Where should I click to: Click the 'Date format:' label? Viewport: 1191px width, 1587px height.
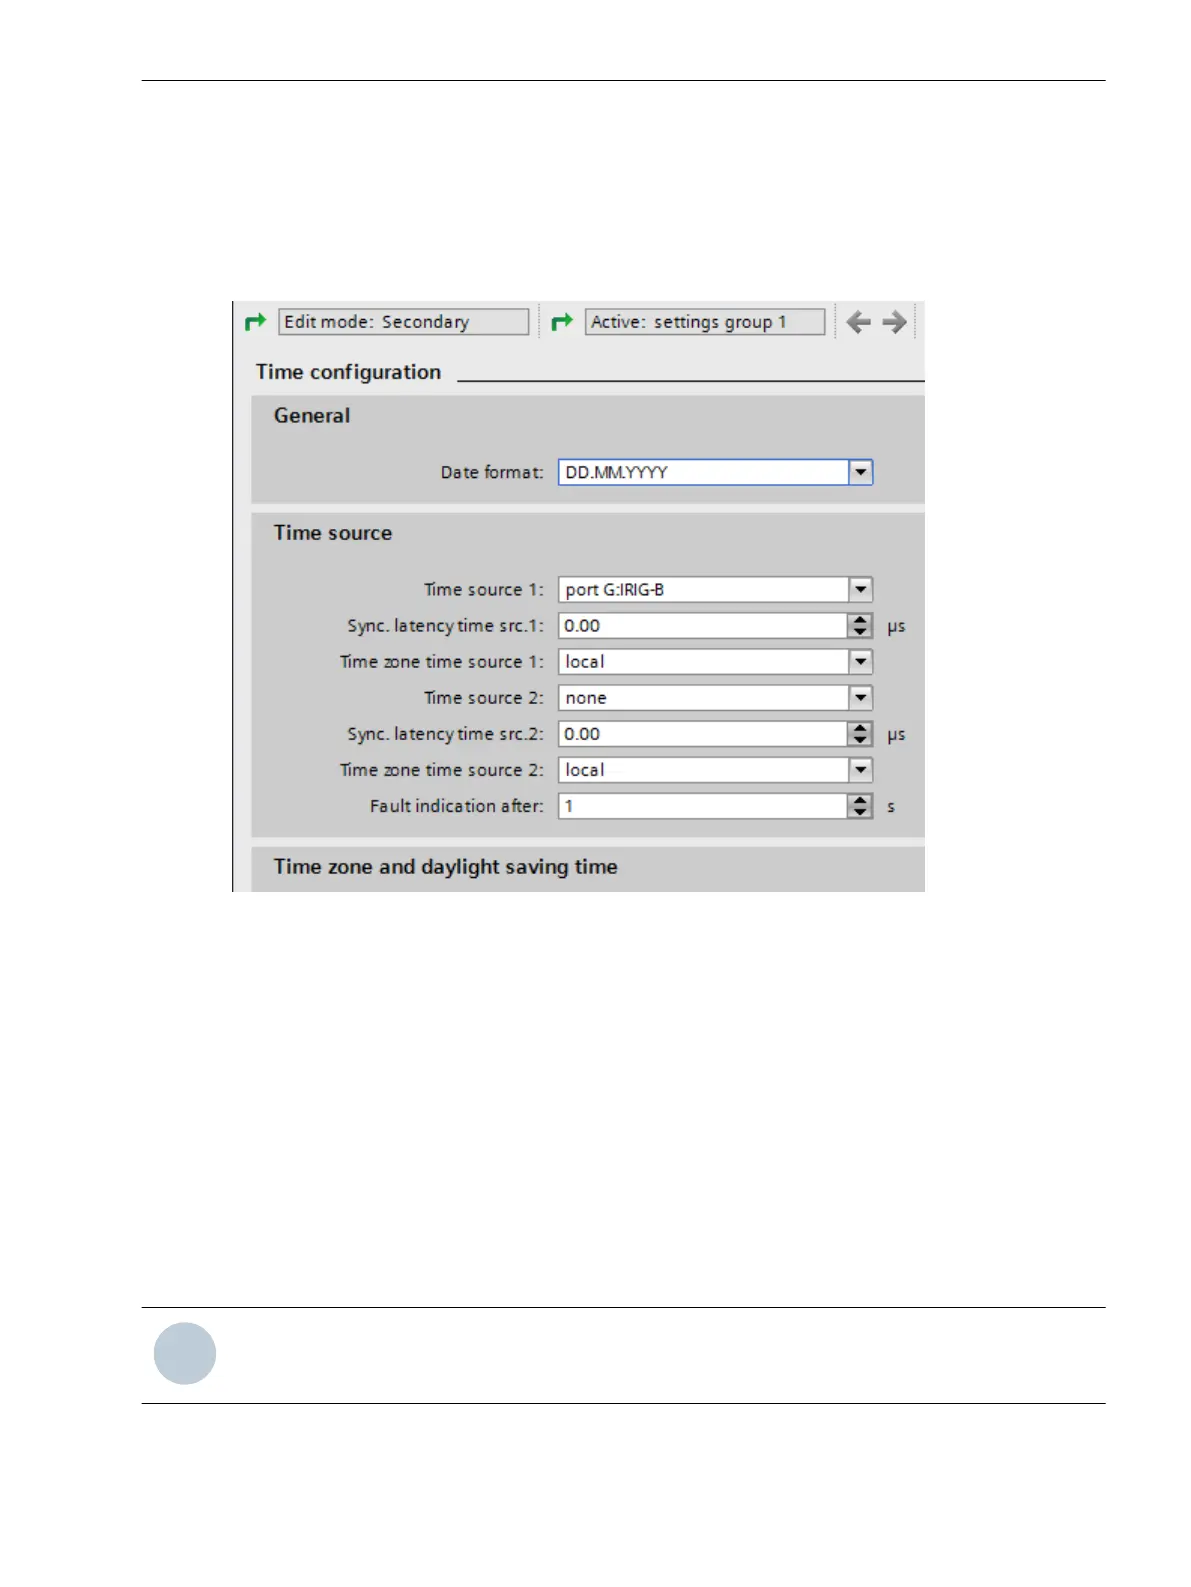(x=492, y=472)
